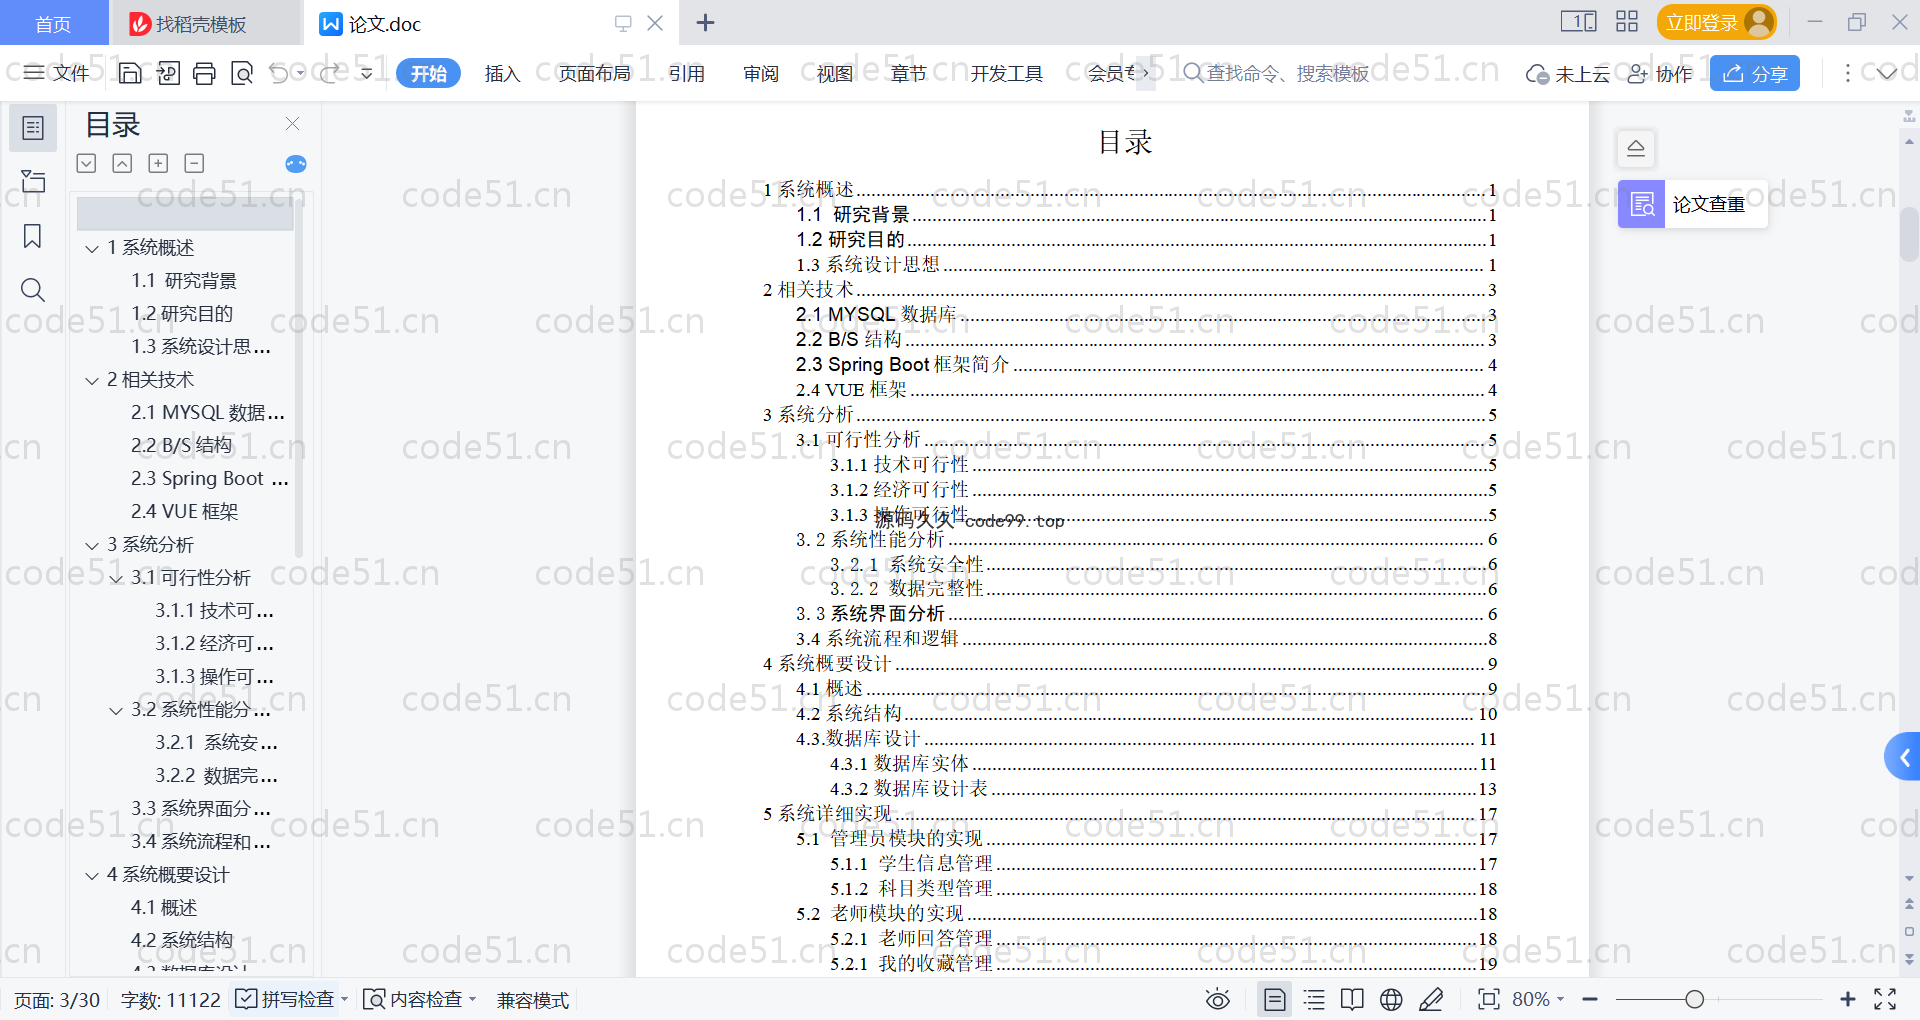Click the zoom in plus button
This screenshot has width=1920, height=1020.
(1847, 999)
